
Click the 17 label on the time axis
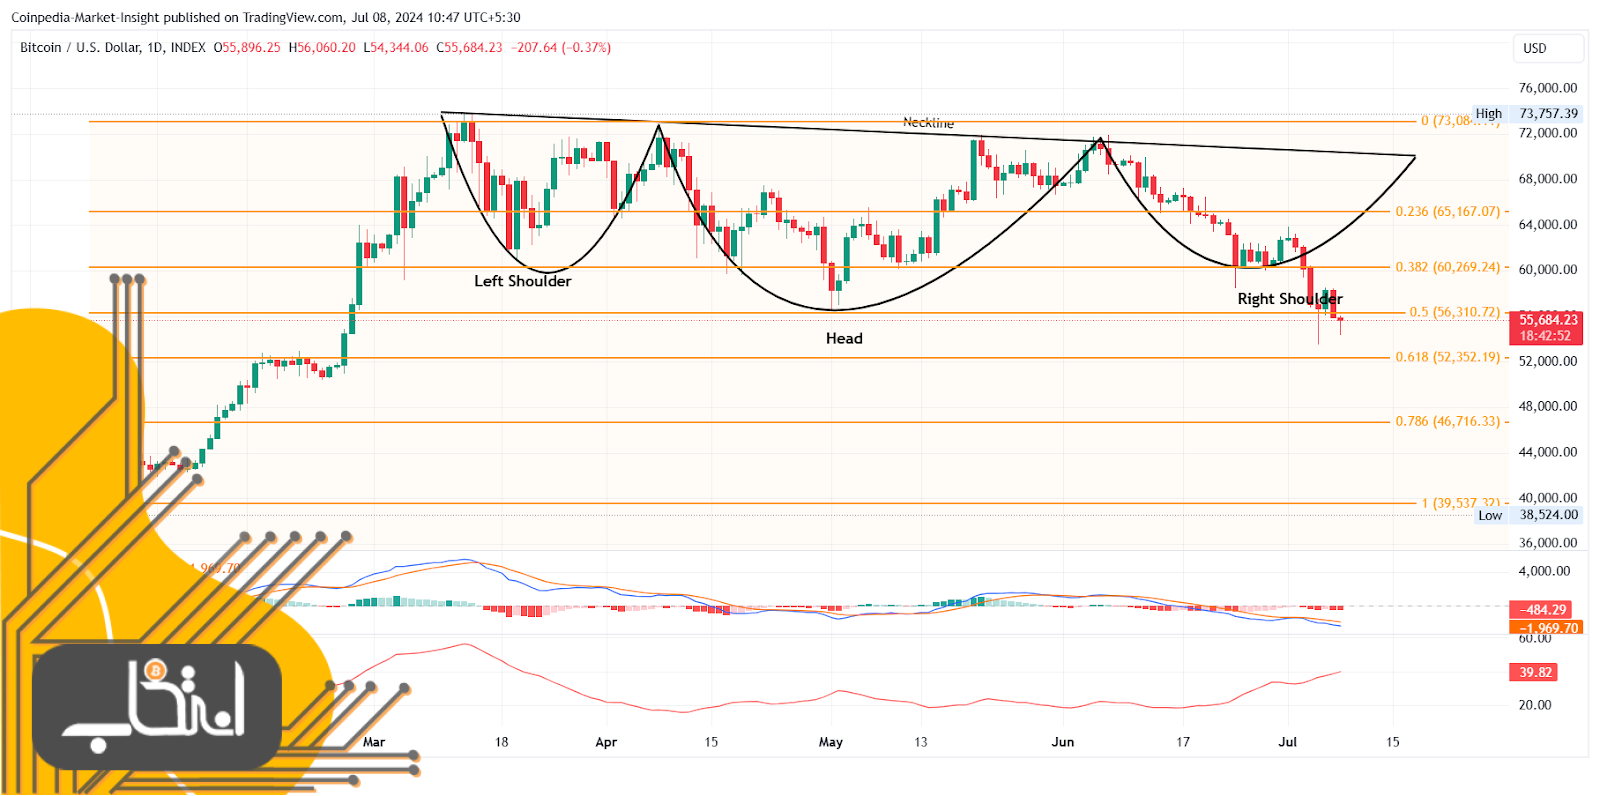[1183, 742]
